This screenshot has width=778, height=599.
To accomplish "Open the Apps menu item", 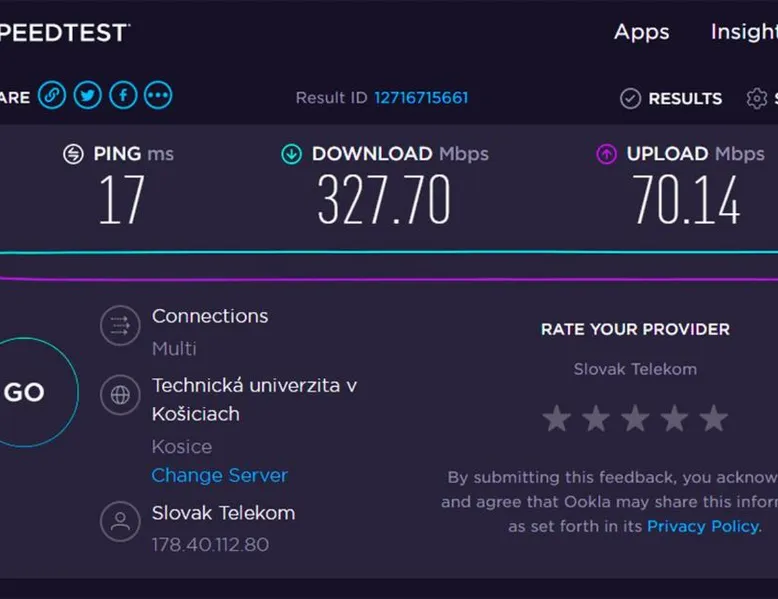I will tap(642, 33).
